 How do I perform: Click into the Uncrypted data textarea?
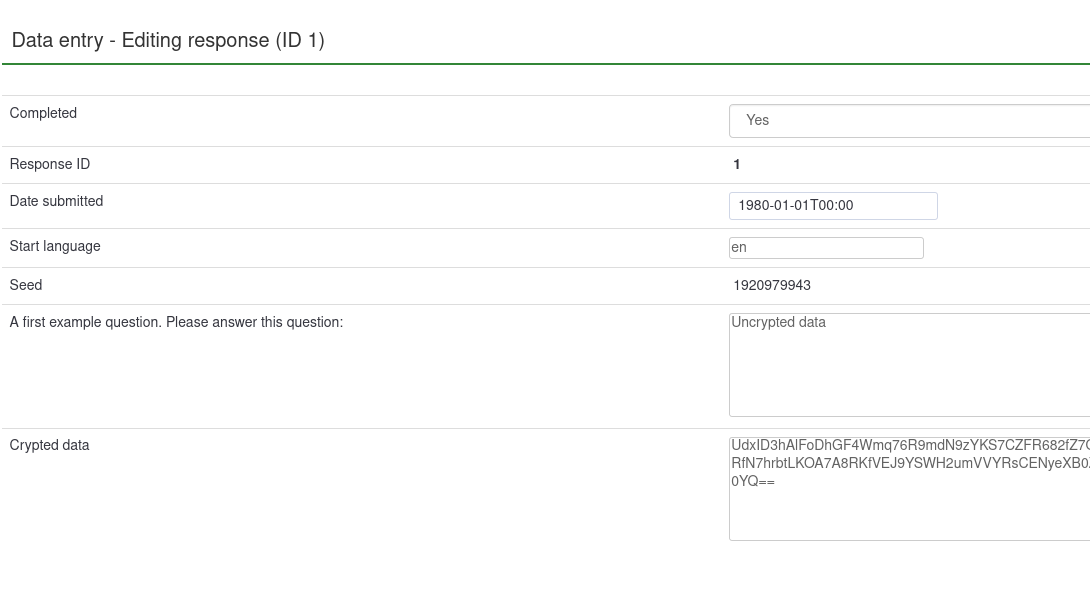[x=908, y=366]
